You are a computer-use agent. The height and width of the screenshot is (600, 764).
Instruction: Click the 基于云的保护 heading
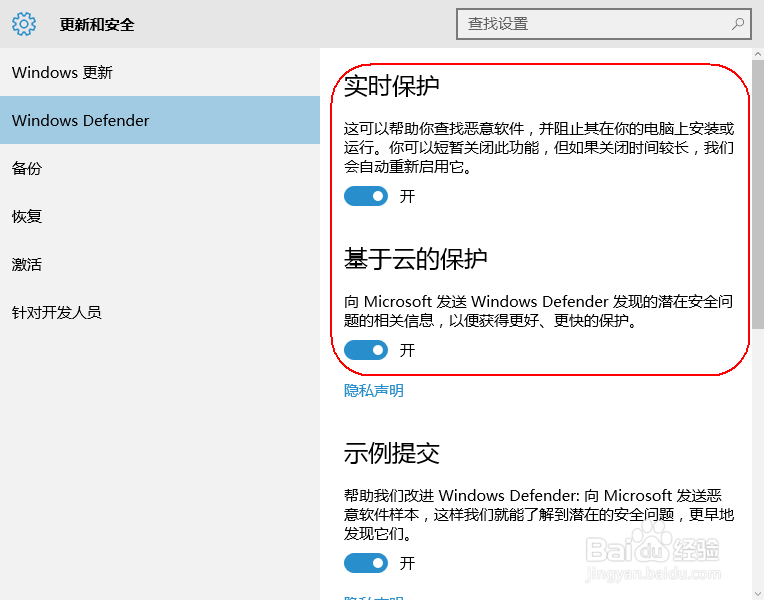416,258
